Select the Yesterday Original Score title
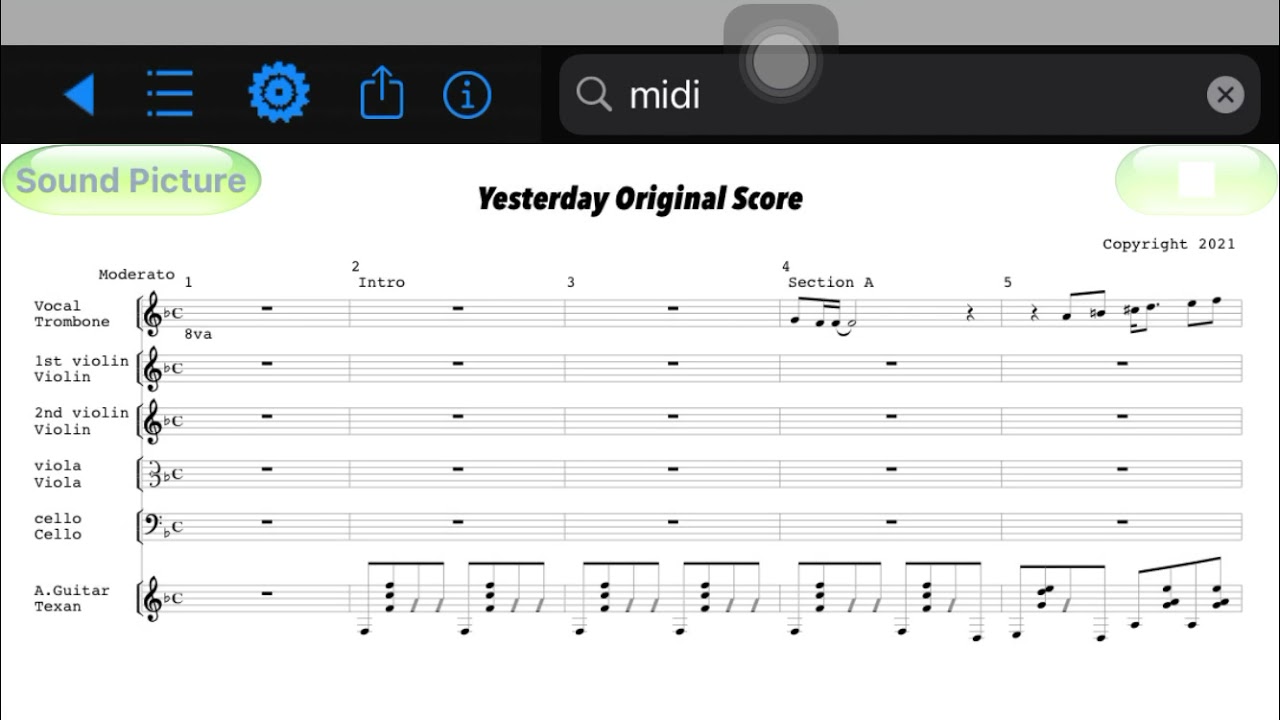 coord(640,198)
